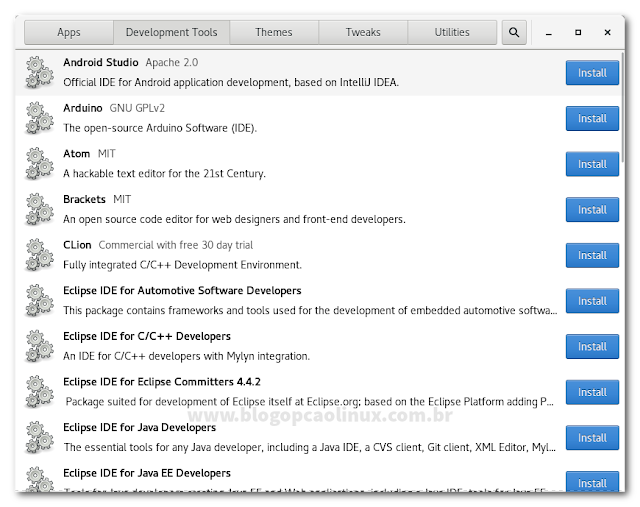Click "An IDE for C/C++ developers" description
Viewport: 640px width, 507px height.
pyautogui.click(x=187, y=356)
